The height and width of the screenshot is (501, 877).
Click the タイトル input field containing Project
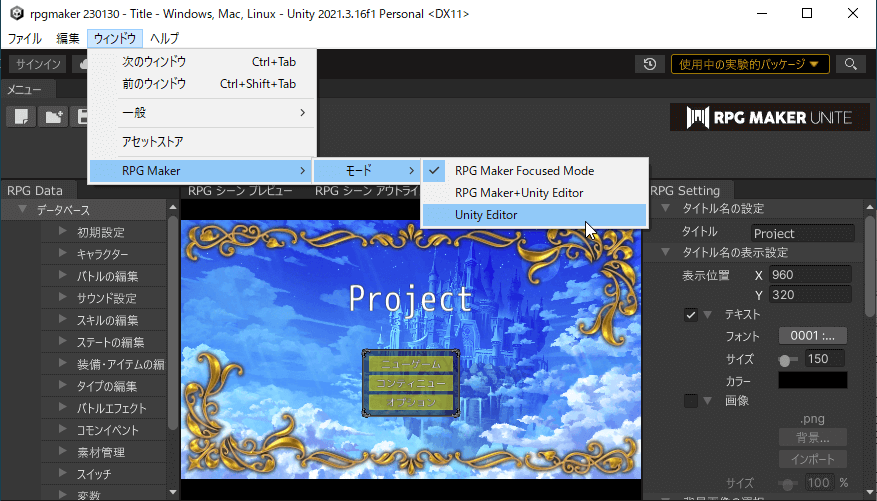pyautogui.click(x=802, y=233)
